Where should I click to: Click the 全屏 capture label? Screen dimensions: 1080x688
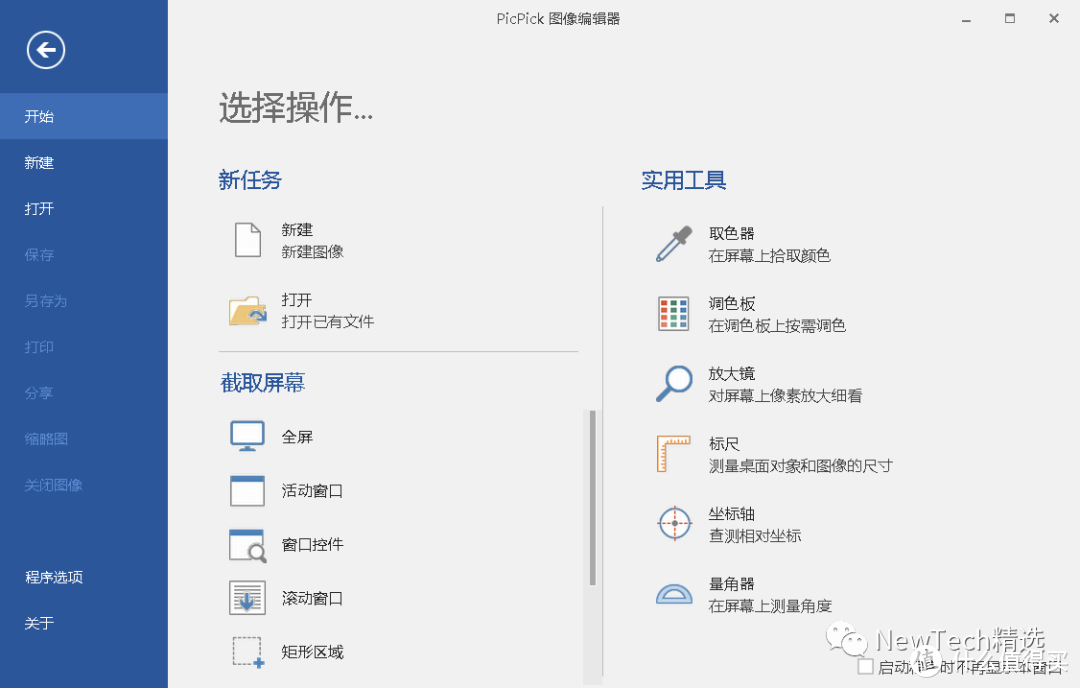[297, 437]
